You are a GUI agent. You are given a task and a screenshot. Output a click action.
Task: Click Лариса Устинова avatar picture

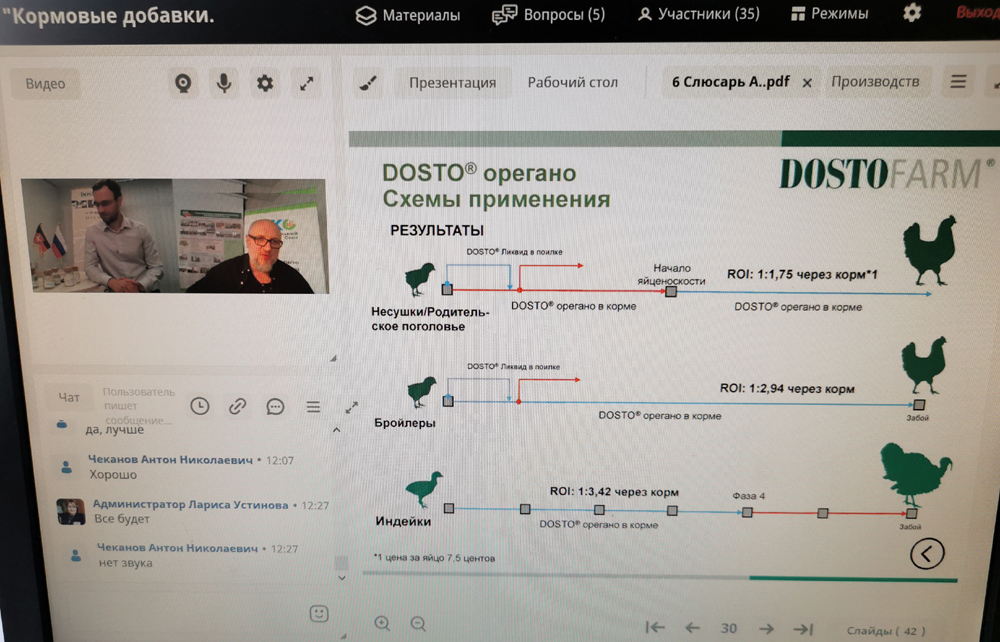tap(71, 511)
